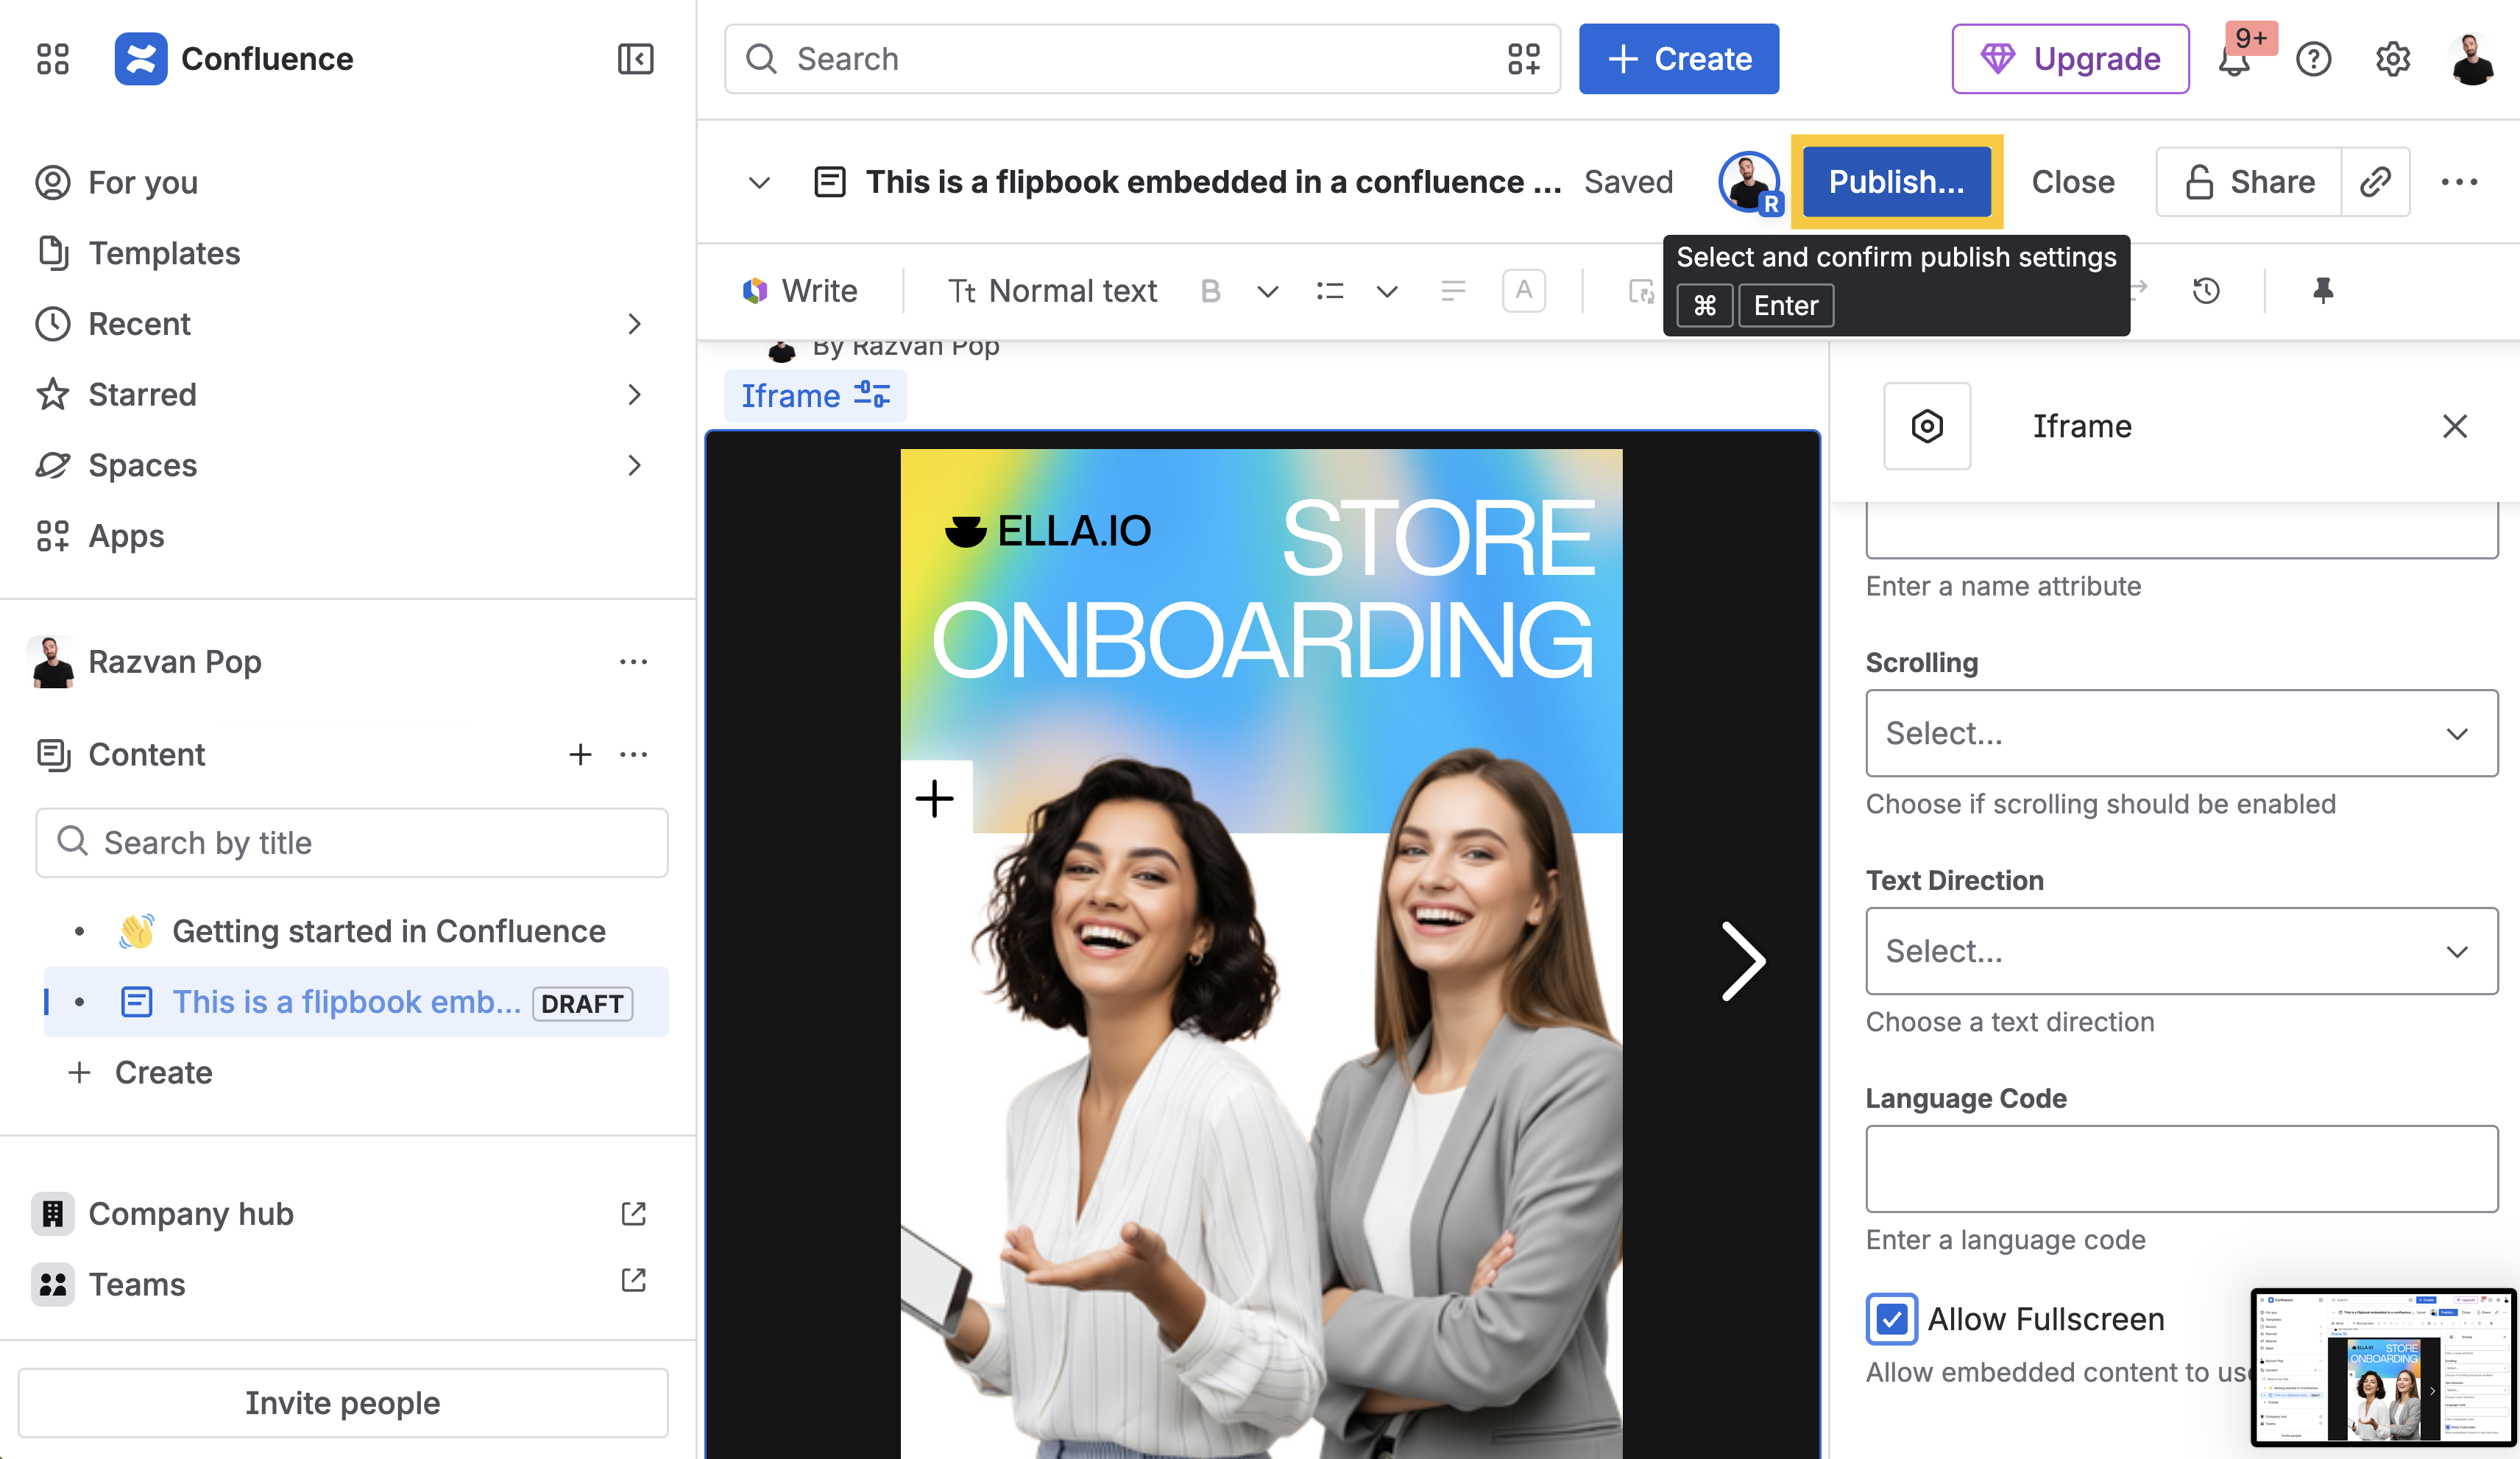The width and height of the screenshot is (2520, 1459).
Task: Open the Text Direction select dropdown
Action: [2182, 951]
